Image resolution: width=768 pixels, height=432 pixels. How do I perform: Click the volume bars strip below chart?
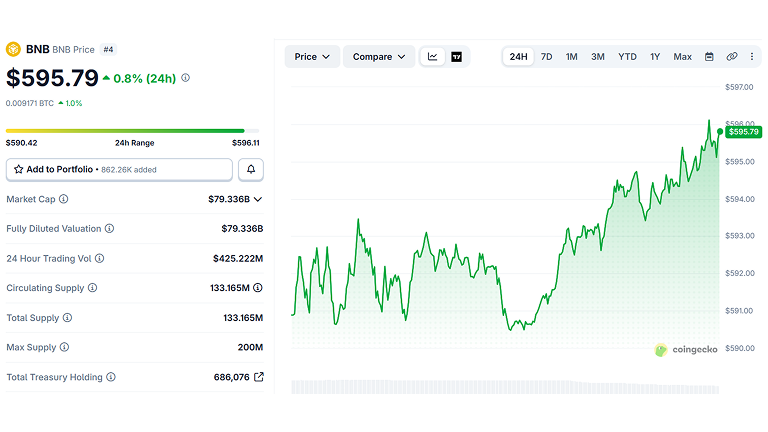coord(505,386)
